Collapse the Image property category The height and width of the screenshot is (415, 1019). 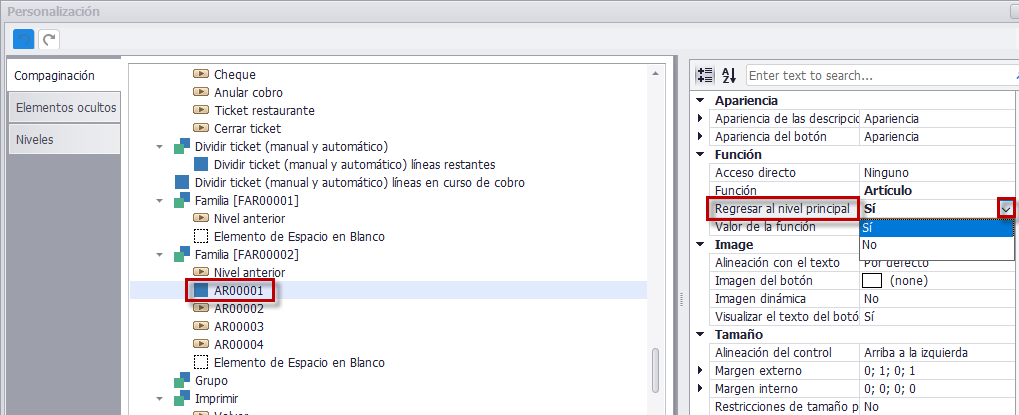pyautogui.click(x=700, y=245)
